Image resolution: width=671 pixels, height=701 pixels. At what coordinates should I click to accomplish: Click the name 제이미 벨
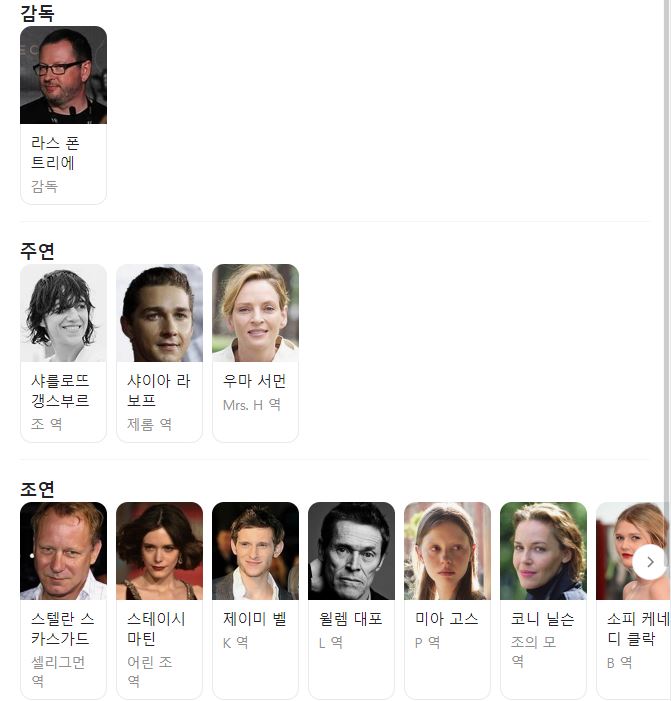tap(254, 619)
